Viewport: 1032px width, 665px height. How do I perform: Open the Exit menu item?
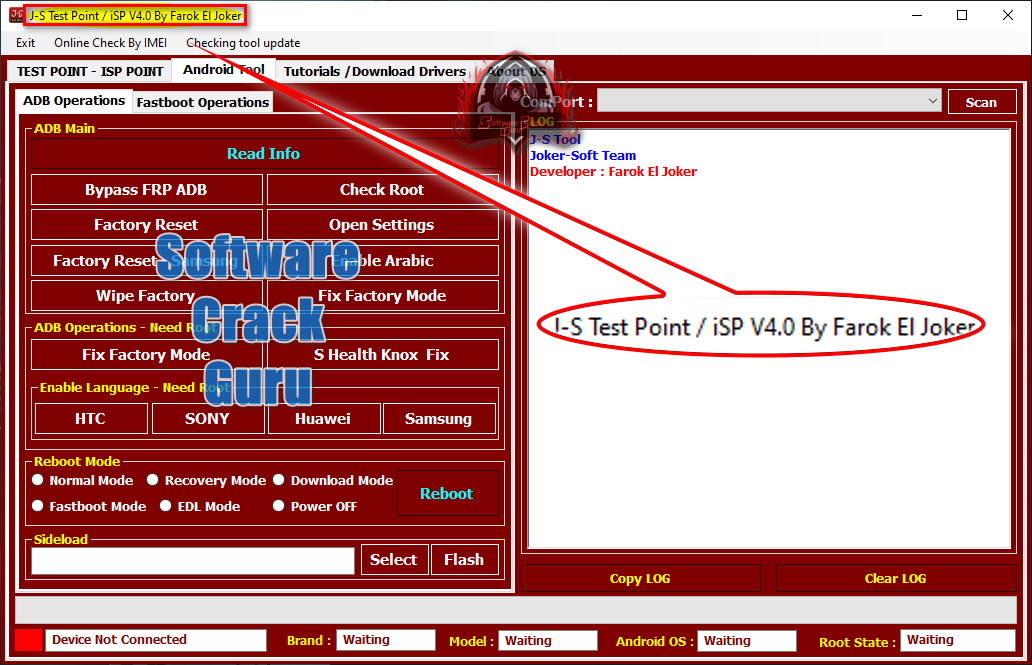pos(26,43)
